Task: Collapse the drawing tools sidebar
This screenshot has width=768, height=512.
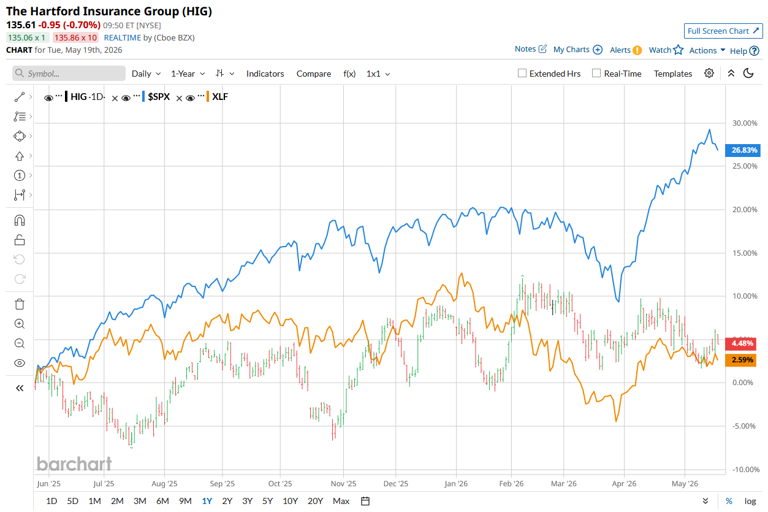Action: coord(20,388)
